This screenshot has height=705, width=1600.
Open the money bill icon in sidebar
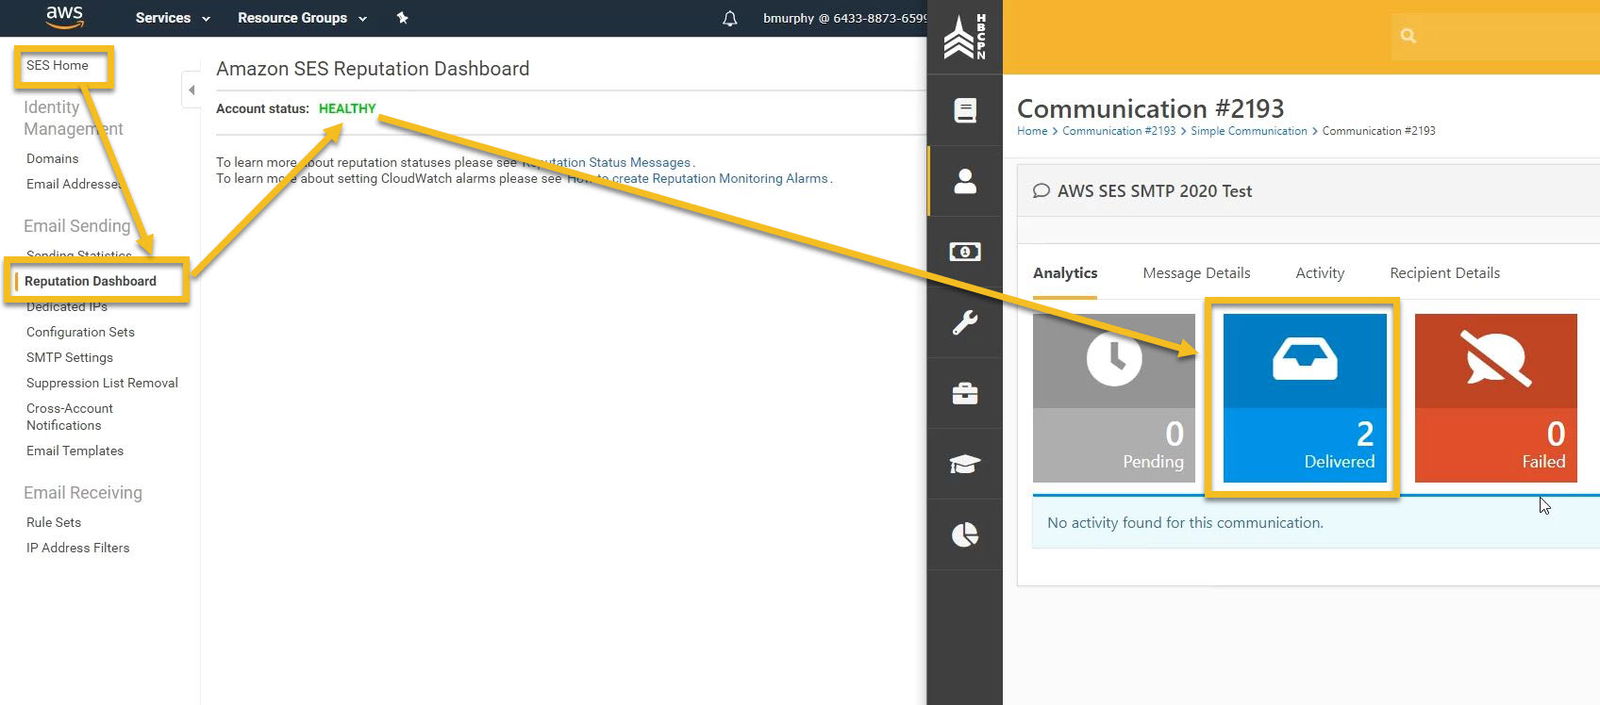[965, 252]
